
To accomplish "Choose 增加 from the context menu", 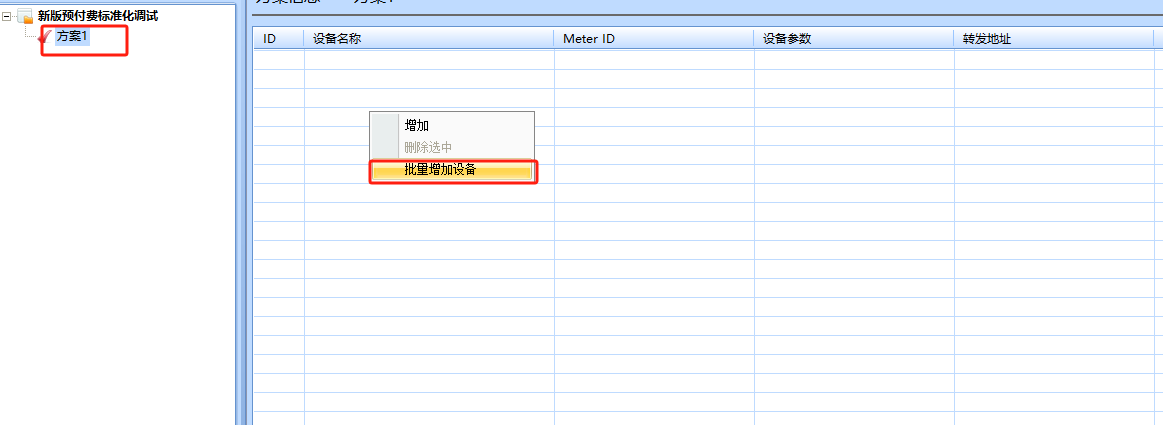I will (417, 126).
